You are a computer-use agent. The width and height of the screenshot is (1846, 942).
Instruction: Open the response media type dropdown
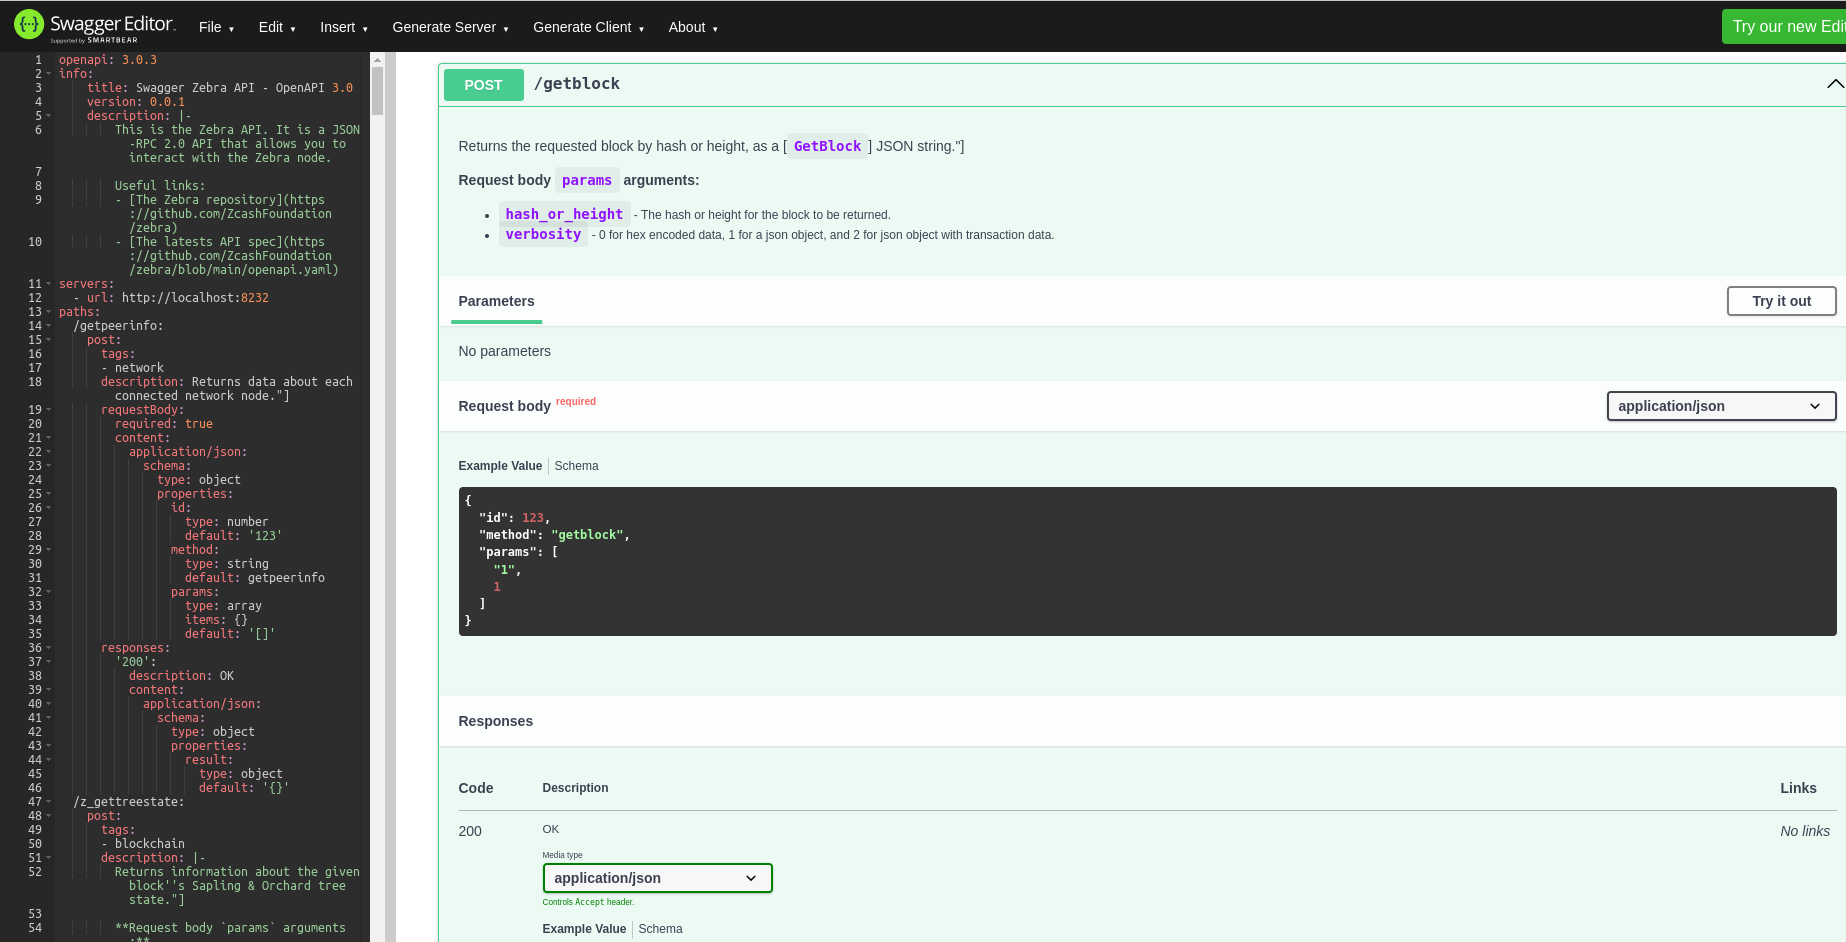tap(657, 878)
